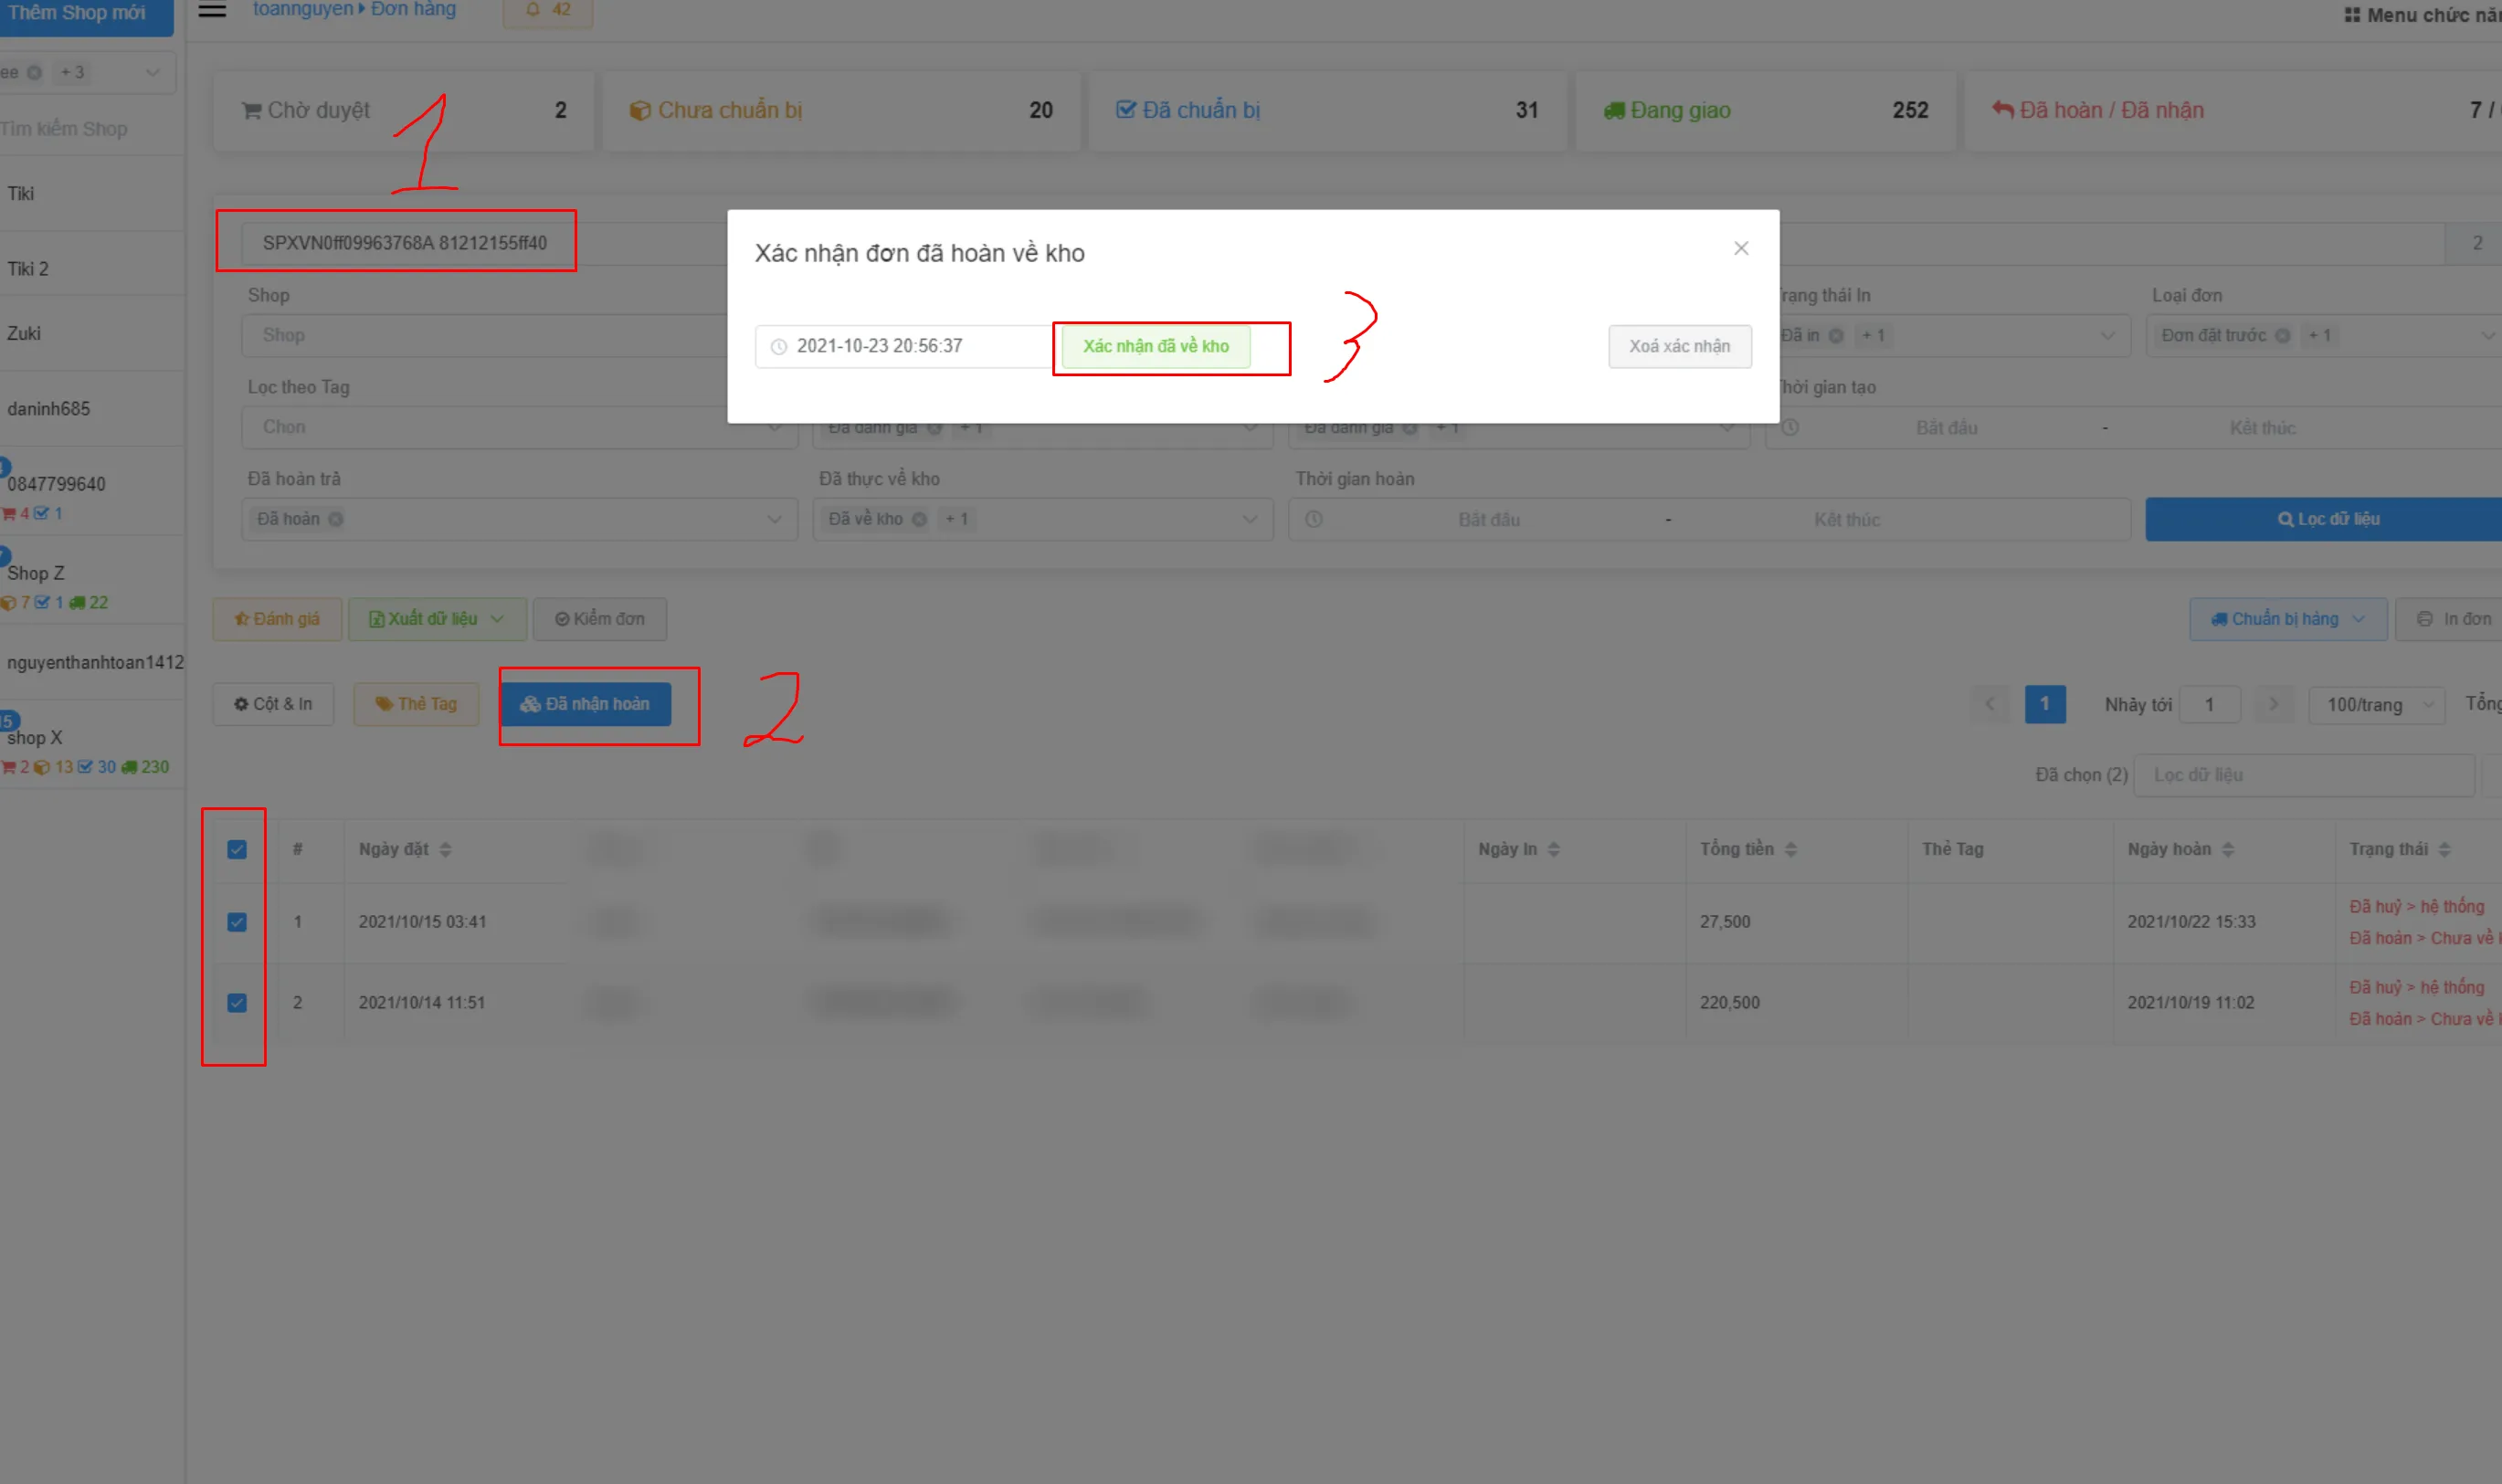This screenshot has width=2502, height=1484.
Task: Uncheck the row 2 order checkbox
Action: pyautogui.click(x=237, y=1003)
